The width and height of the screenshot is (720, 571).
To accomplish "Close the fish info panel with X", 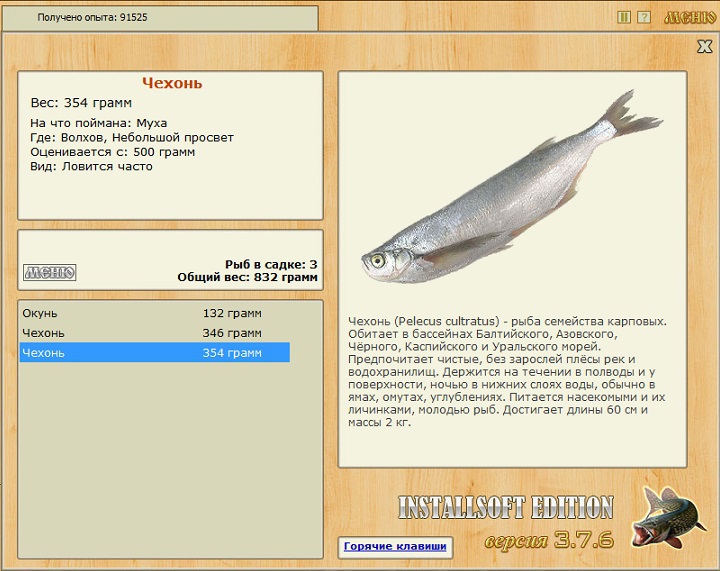I will (705, 46).
